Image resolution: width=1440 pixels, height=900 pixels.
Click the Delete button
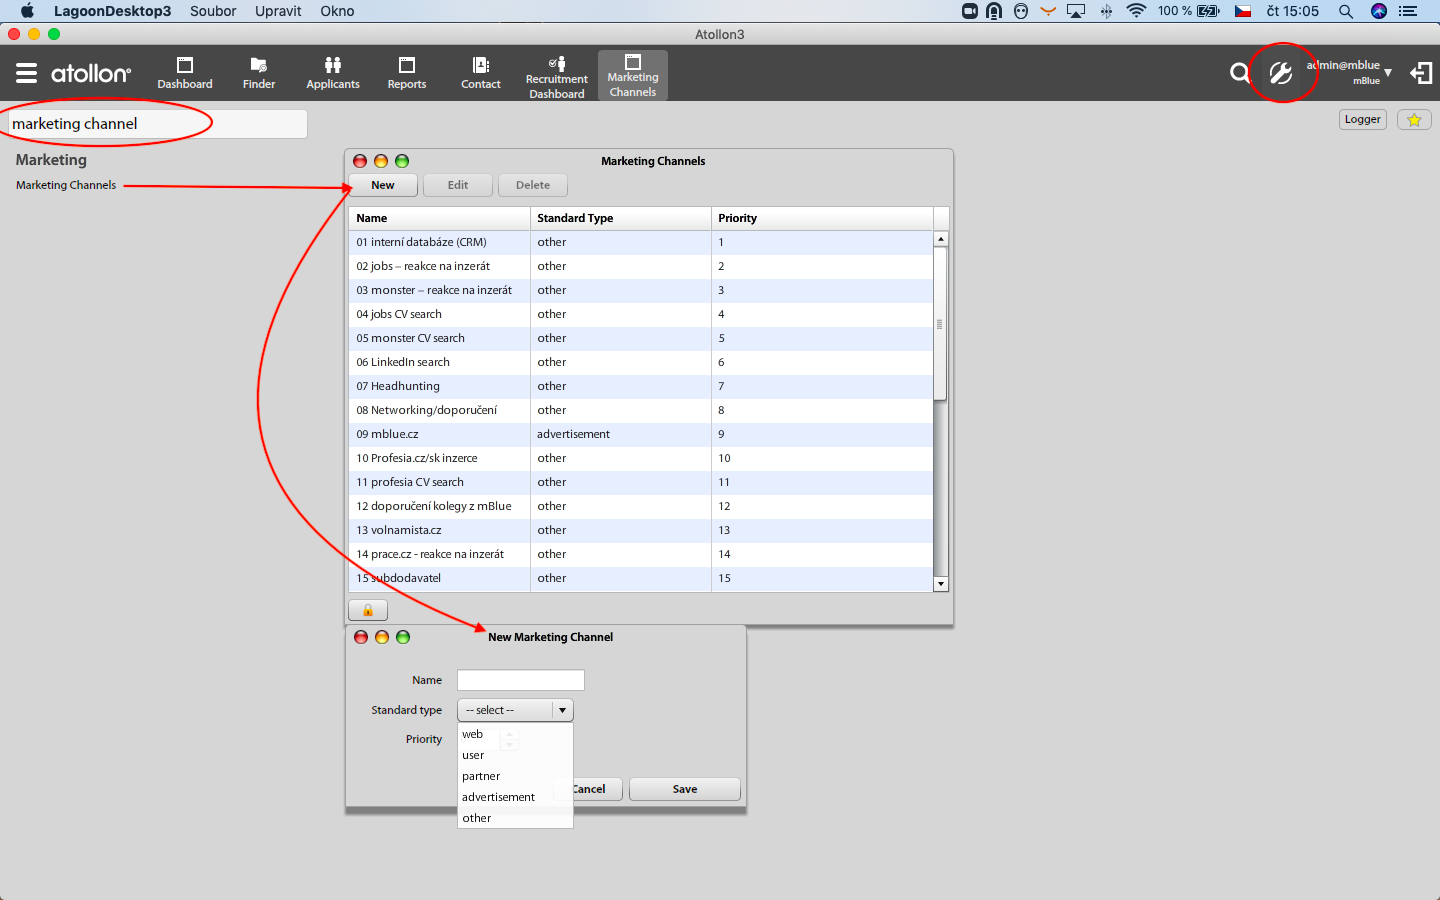(533, 185)
